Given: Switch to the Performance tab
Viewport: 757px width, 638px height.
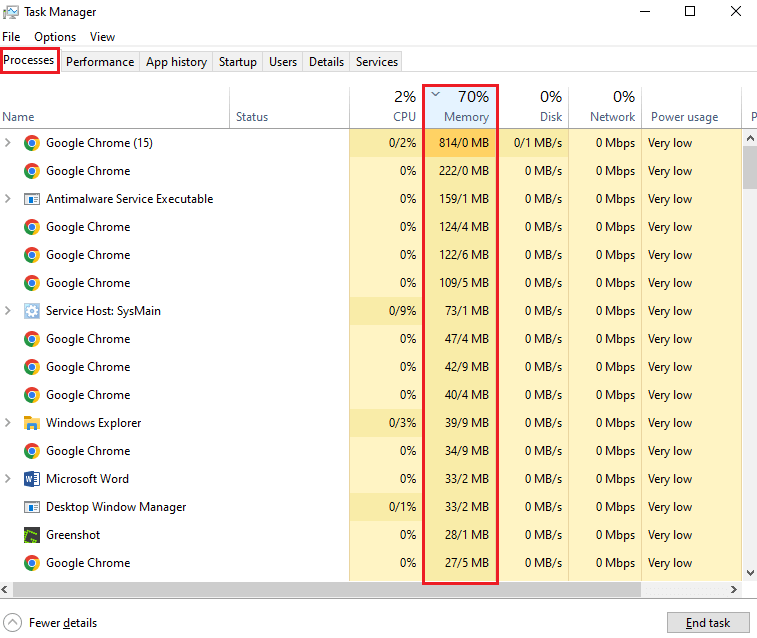Looking at the screenshot, I should [x=100, y=62].
